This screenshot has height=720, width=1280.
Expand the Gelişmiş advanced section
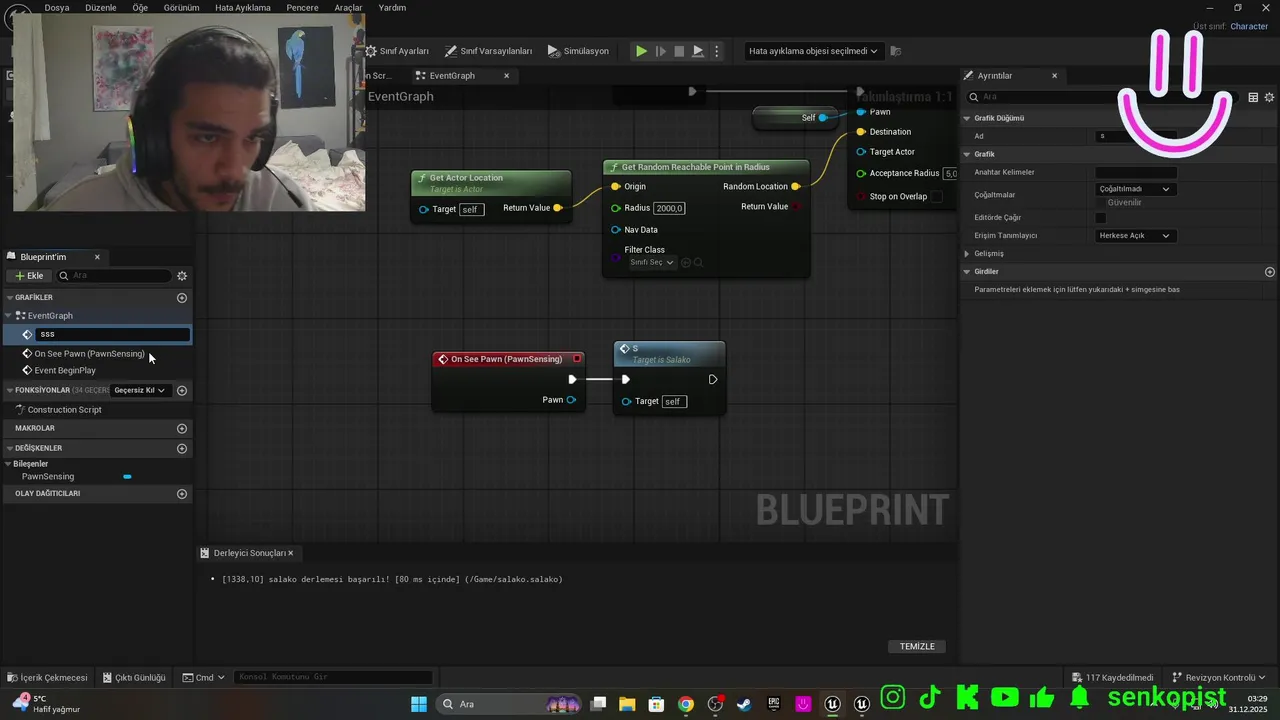[967, 254]
